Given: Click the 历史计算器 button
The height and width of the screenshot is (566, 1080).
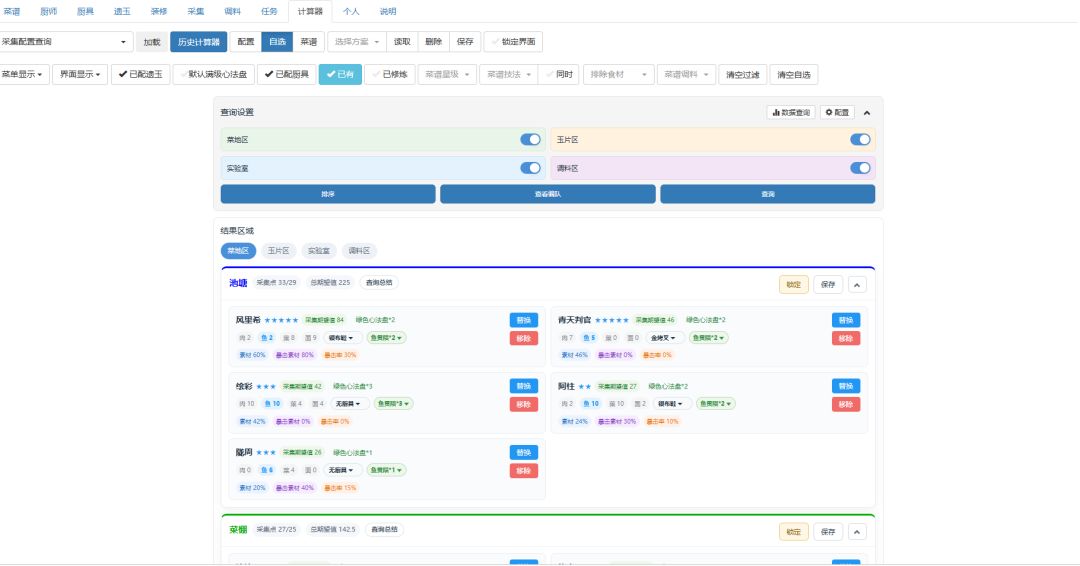Looking at the screenshot, I should tap(198, 42).
